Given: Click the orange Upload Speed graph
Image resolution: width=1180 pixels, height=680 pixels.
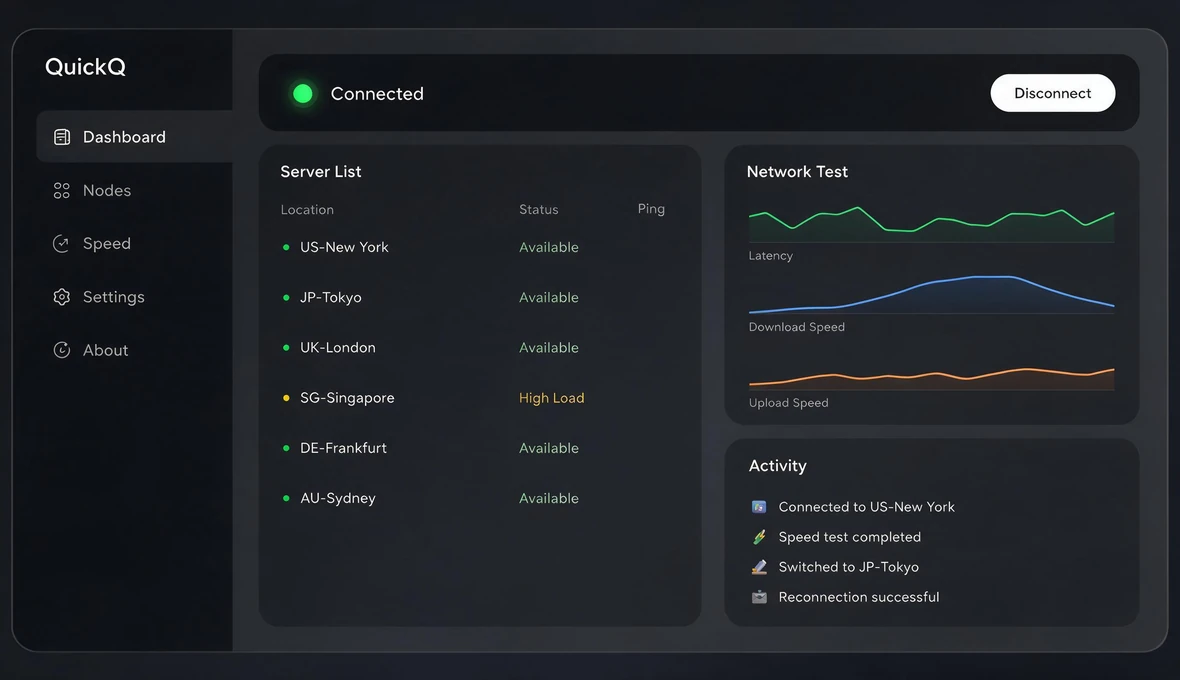Looking at the screenshot, I should (932, 378).
